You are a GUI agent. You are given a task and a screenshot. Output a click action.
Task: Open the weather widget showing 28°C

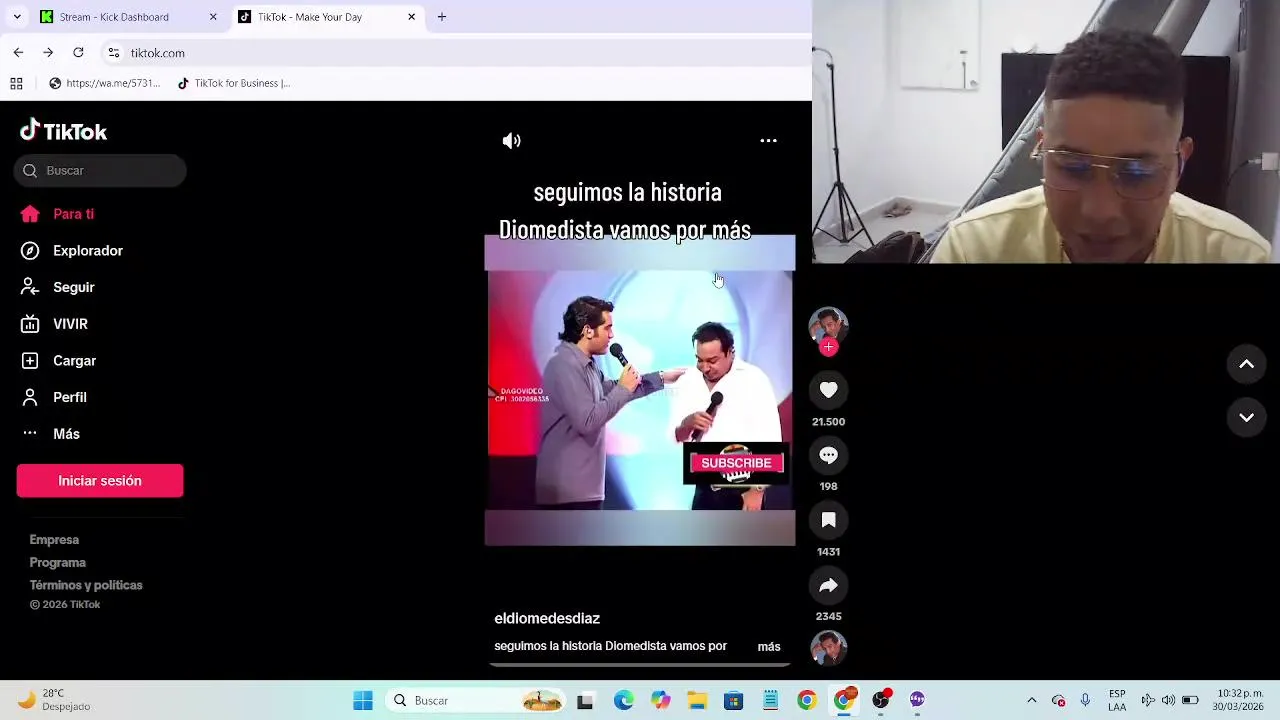tap(55, 700)
